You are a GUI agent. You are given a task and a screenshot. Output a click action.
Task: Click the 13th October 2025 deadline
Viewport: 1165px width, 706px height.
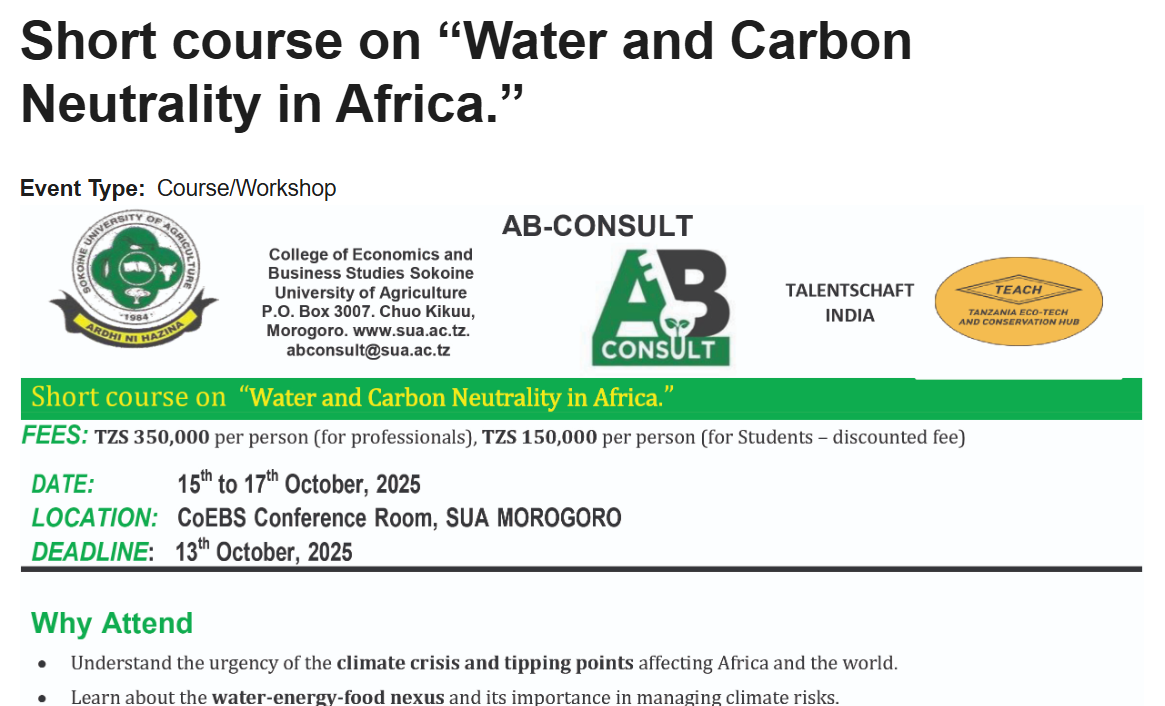(264, 552)
